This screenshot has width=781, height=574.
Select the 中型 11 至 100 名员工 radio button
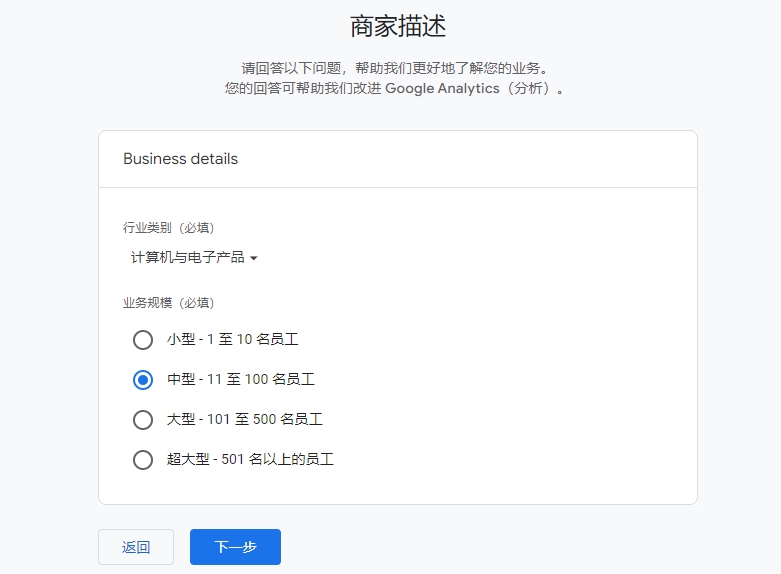143,380
